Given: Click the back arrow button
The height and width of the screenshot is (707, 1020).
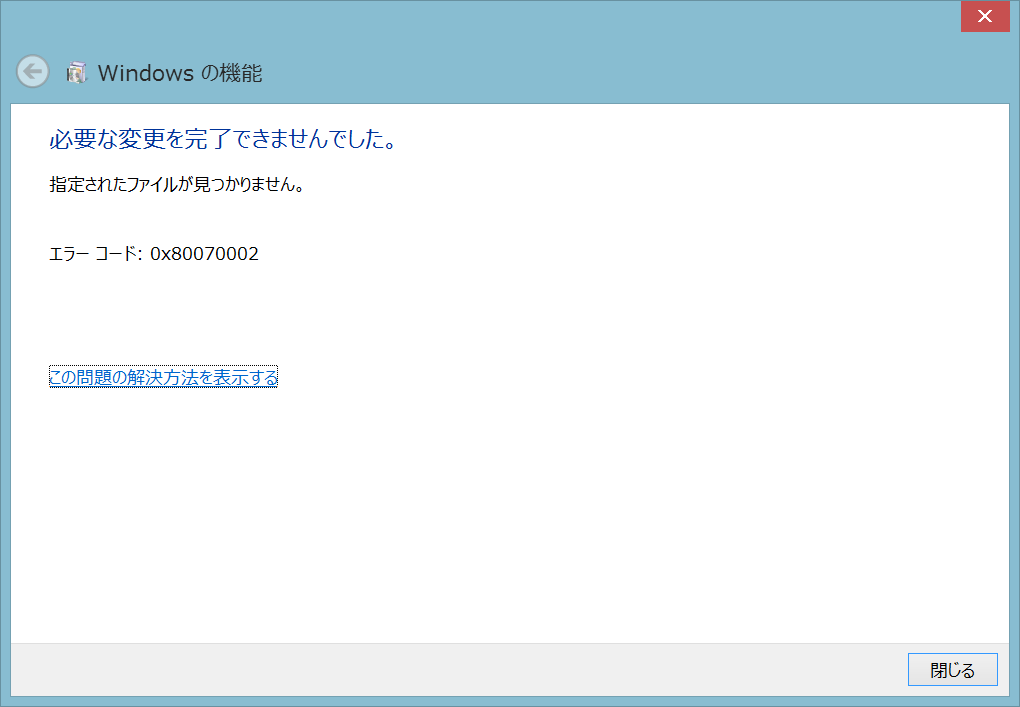Looking at the screenshot, I should (x=32, y=71).
